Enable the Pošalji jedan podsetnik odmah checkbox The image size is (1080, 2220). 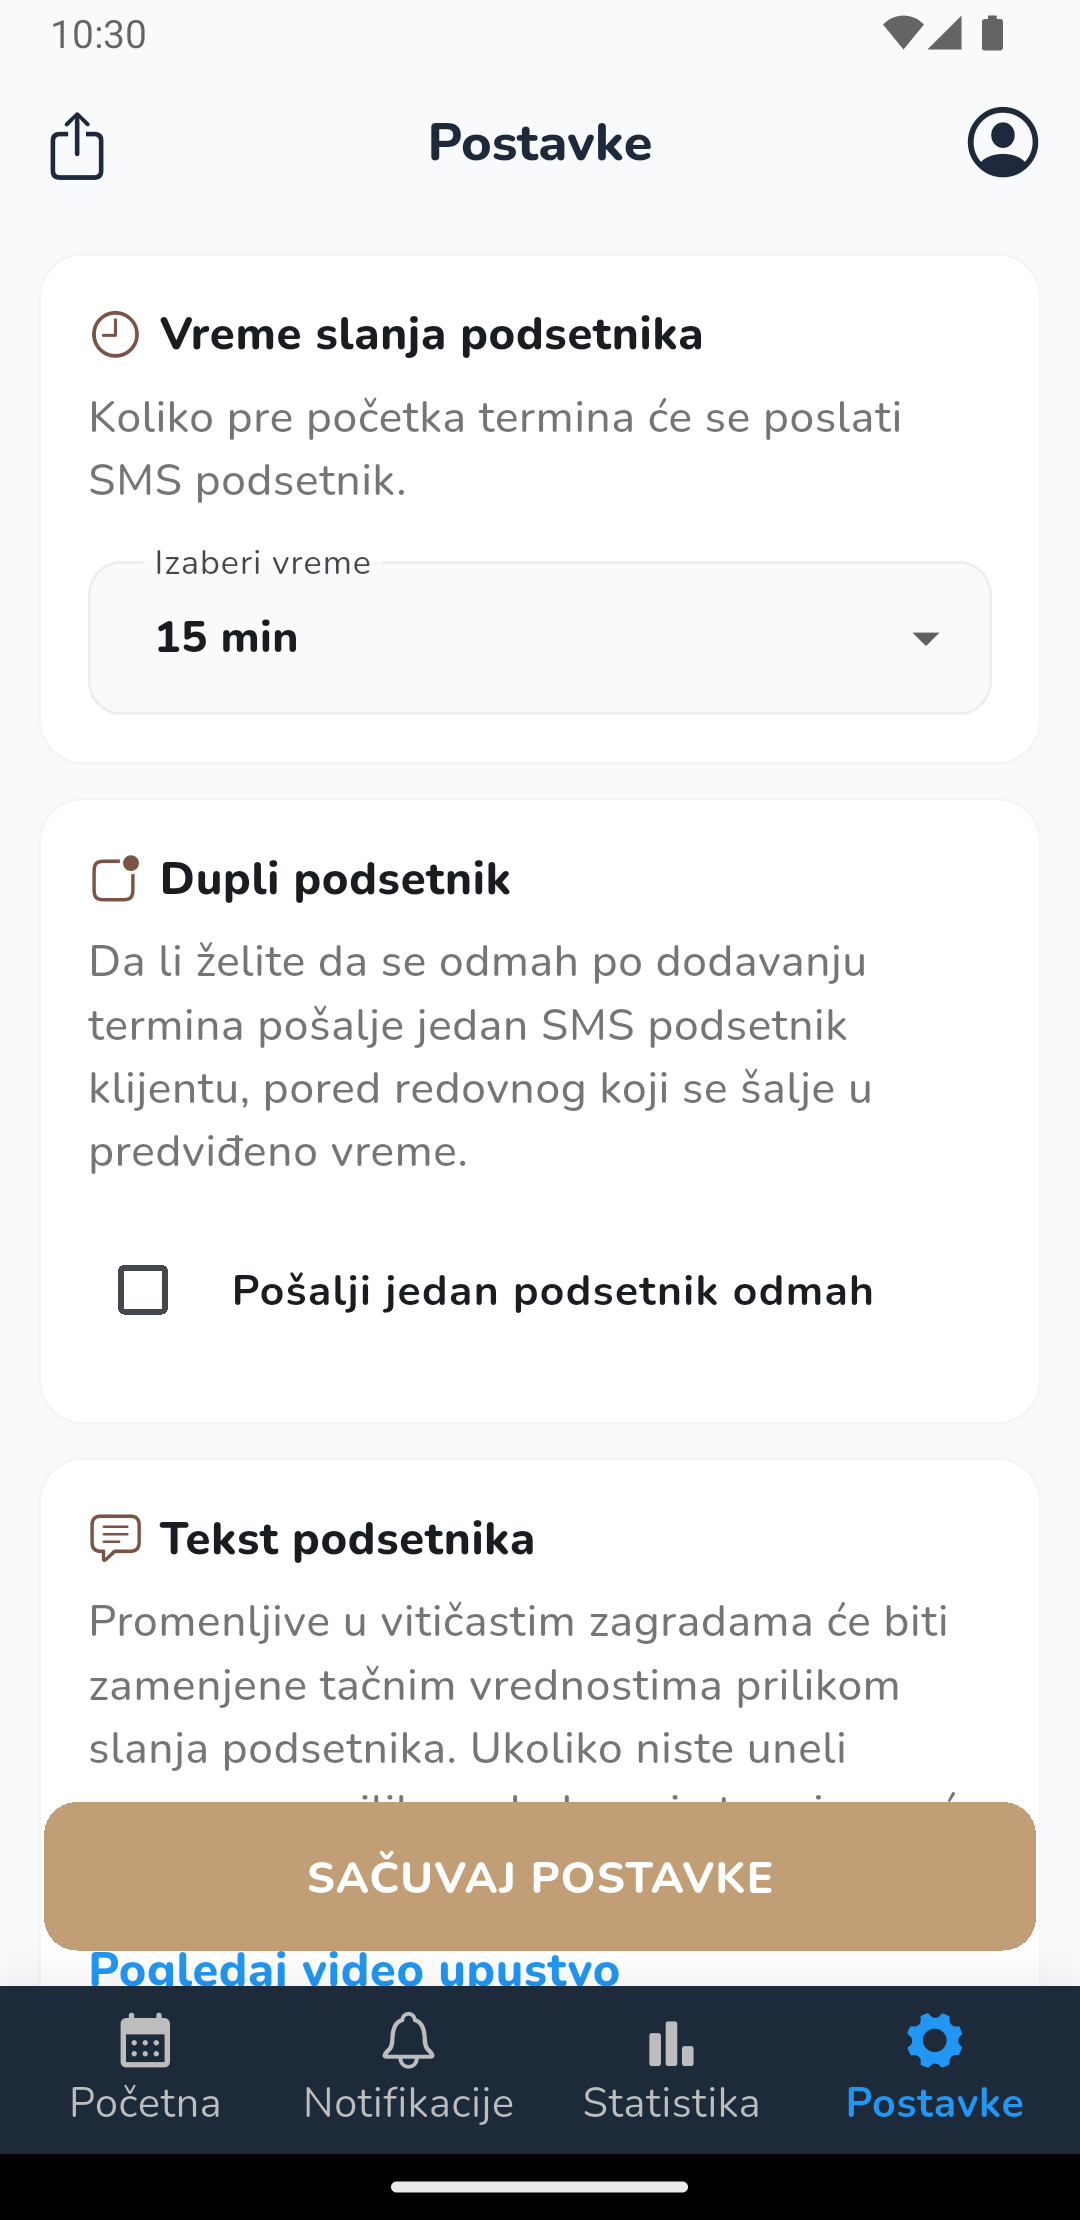143,1290
